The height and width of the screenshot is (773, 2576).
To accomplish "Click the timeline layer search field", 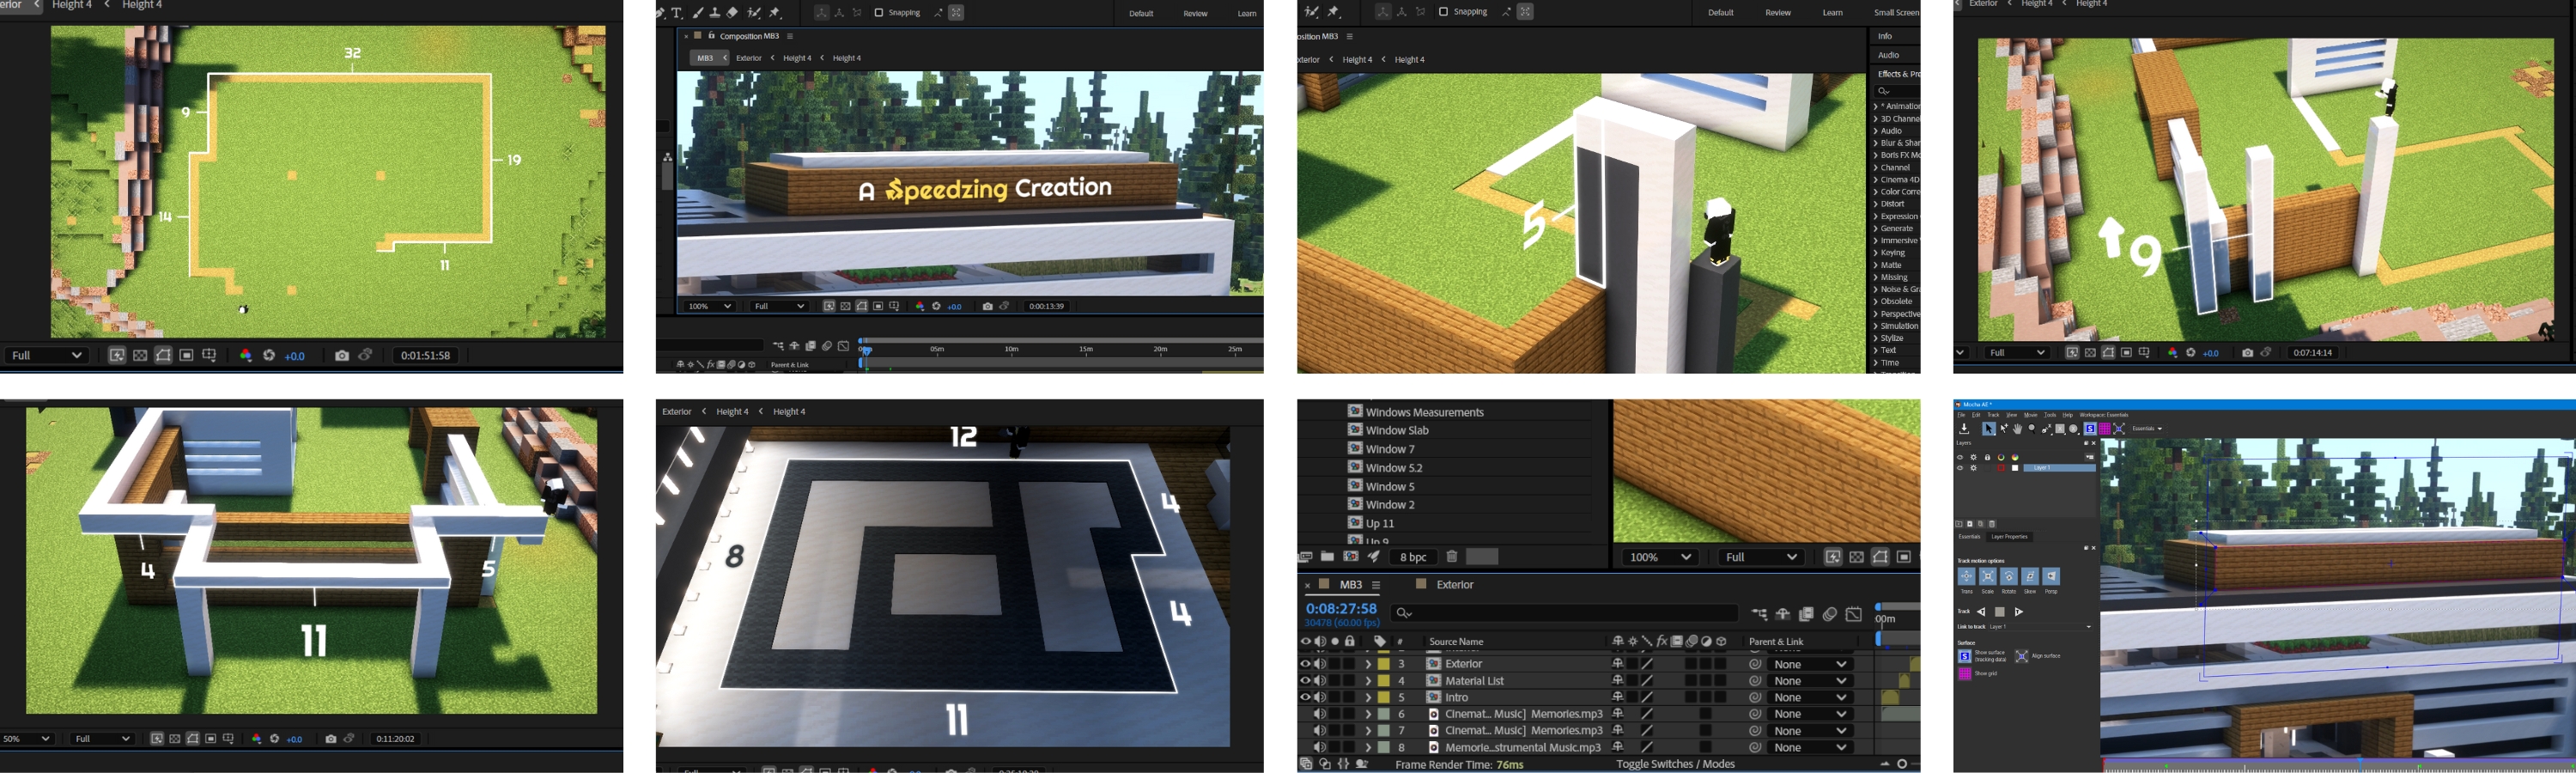I will [x=1565, y=613].
